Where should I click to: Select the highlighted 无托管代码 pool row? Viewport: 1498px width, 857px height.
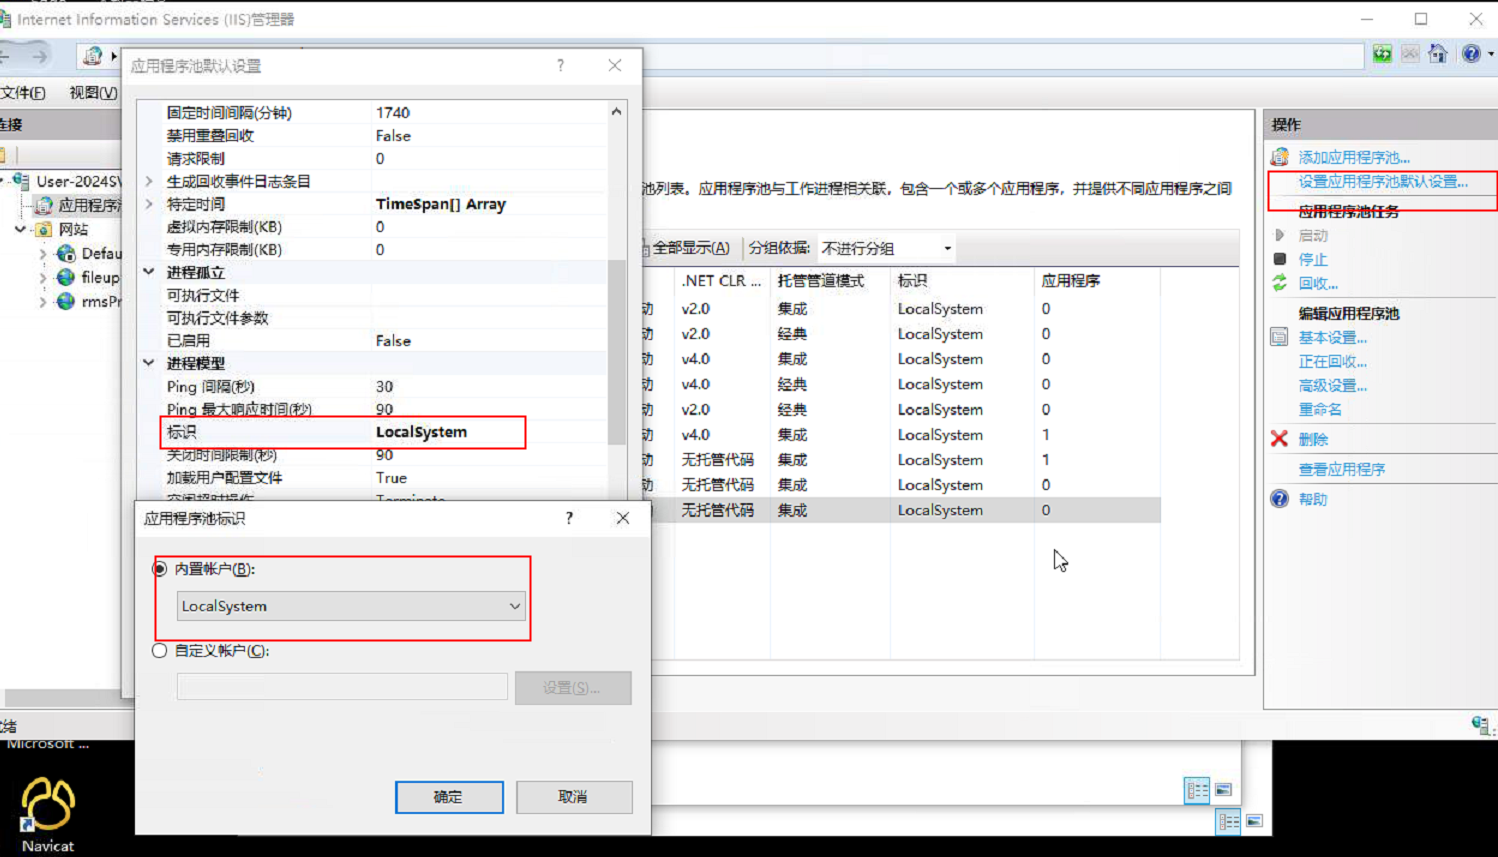tap(900, 510)
